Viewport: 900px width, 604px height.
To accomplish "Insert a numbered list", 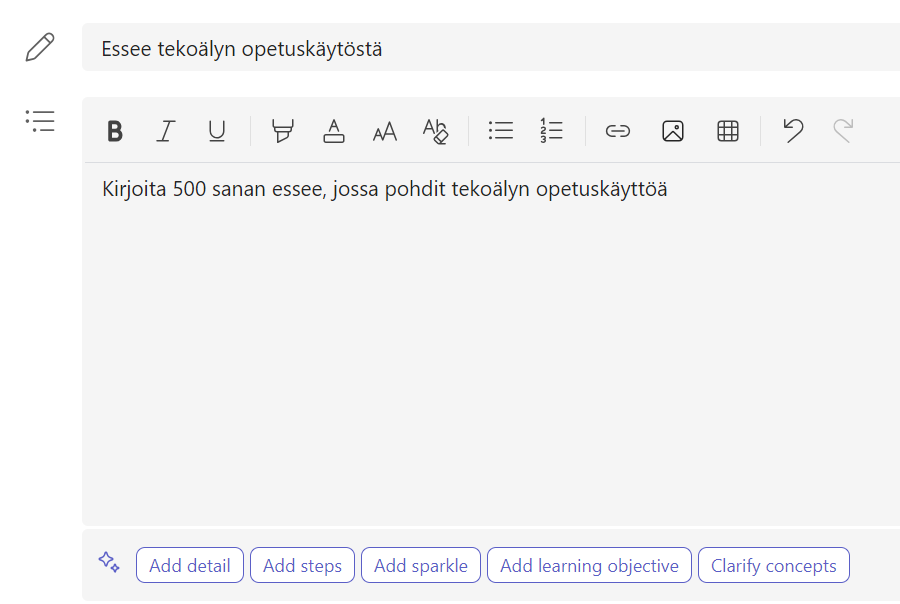I will [x=551, y=131].
